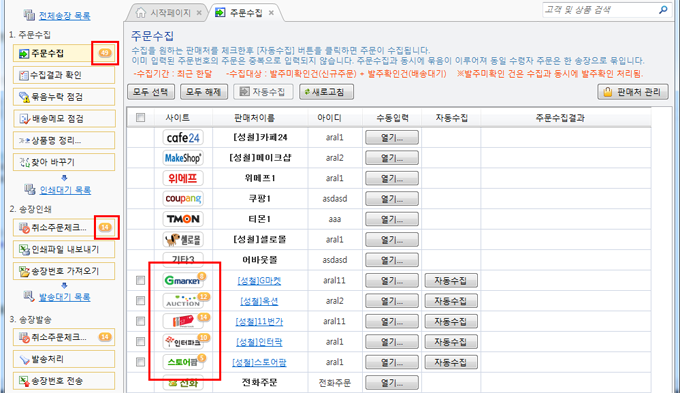This screenshot has height=393, width=680.
Task: Open 묶음누락 점검 sidebar item
Action: click(64, 97)
